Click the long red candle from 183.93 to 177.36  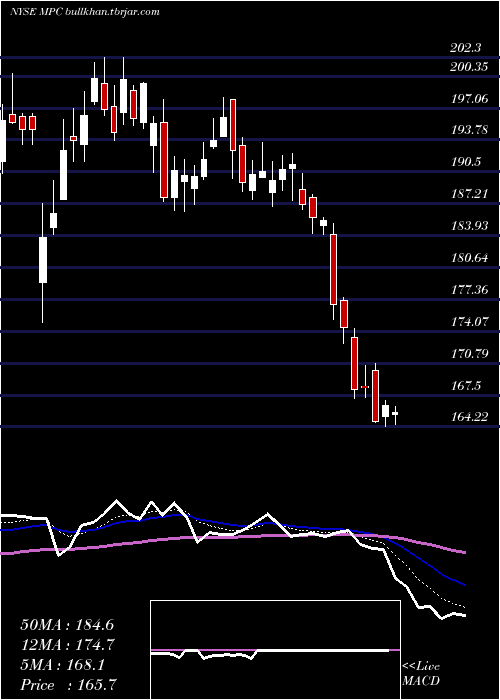[x=333, y=270]
